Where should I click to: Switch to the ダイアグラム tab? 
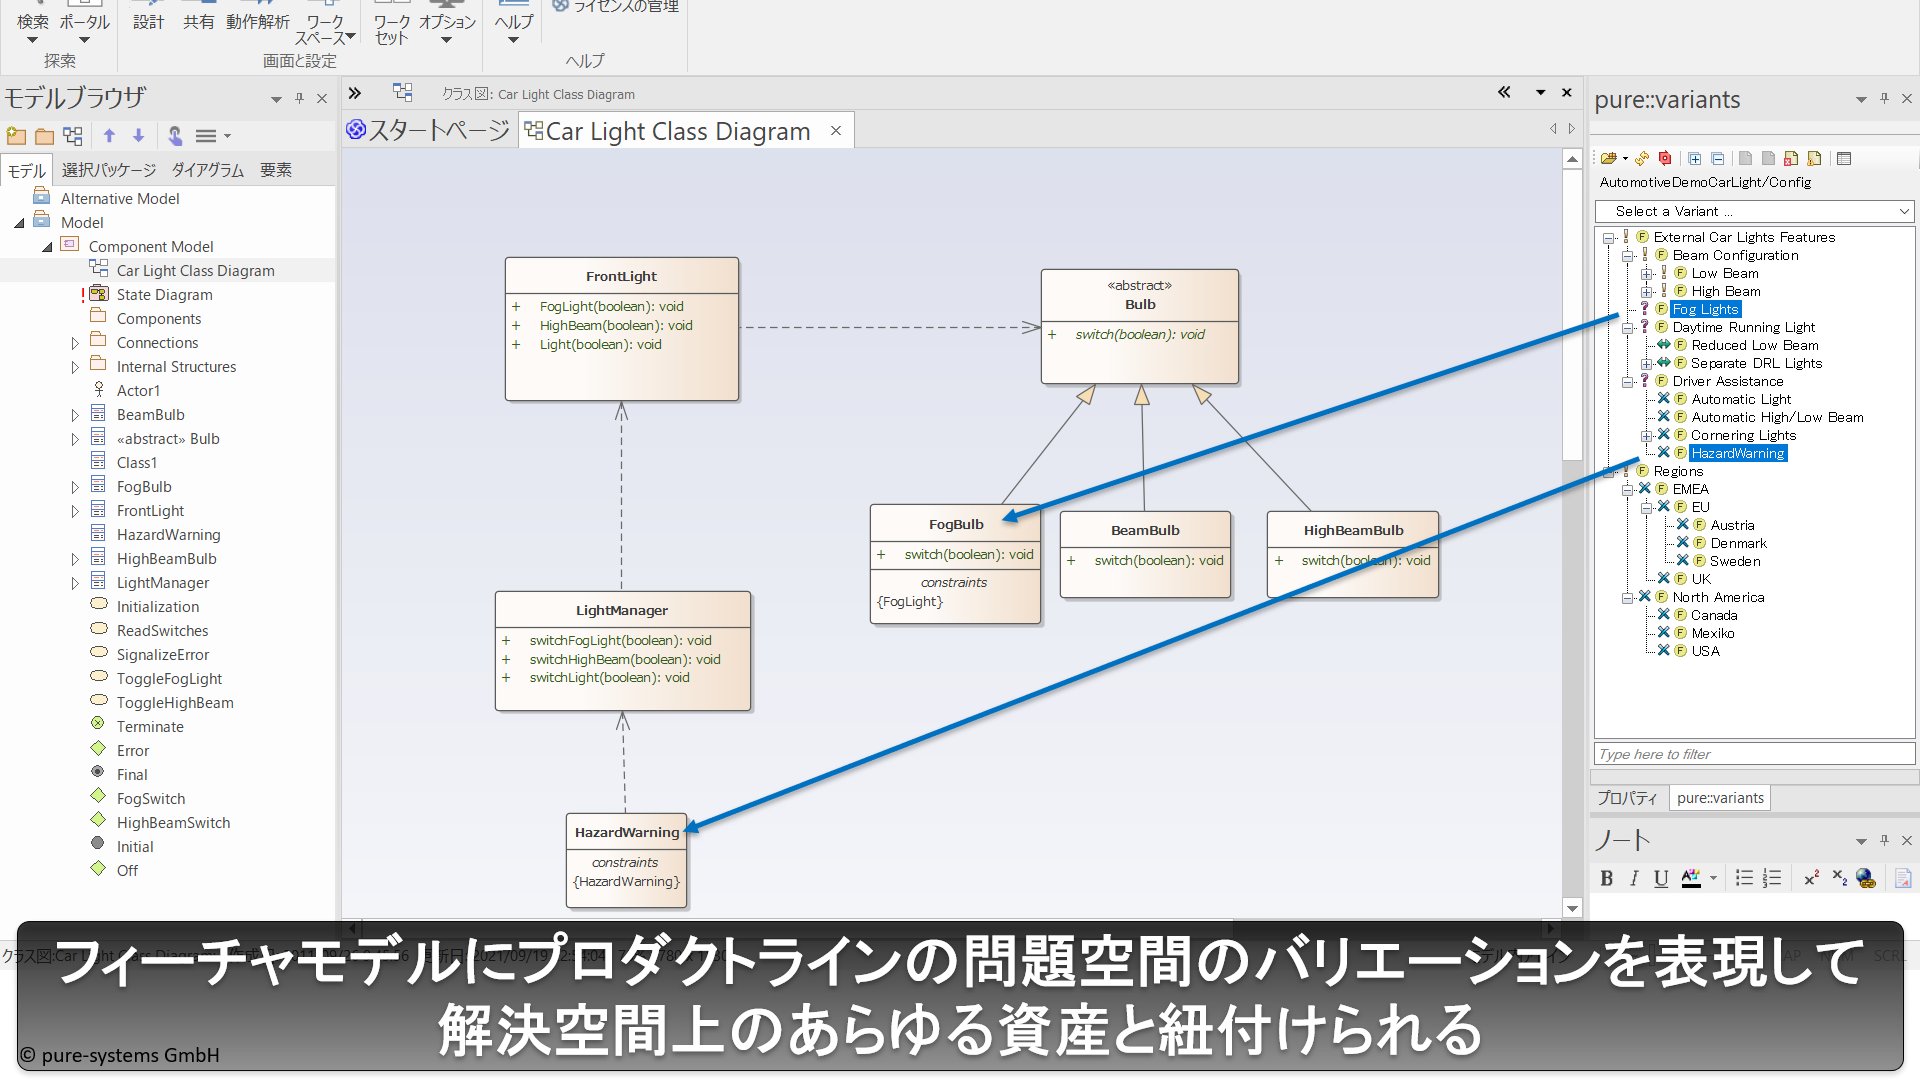coord(208,170)
